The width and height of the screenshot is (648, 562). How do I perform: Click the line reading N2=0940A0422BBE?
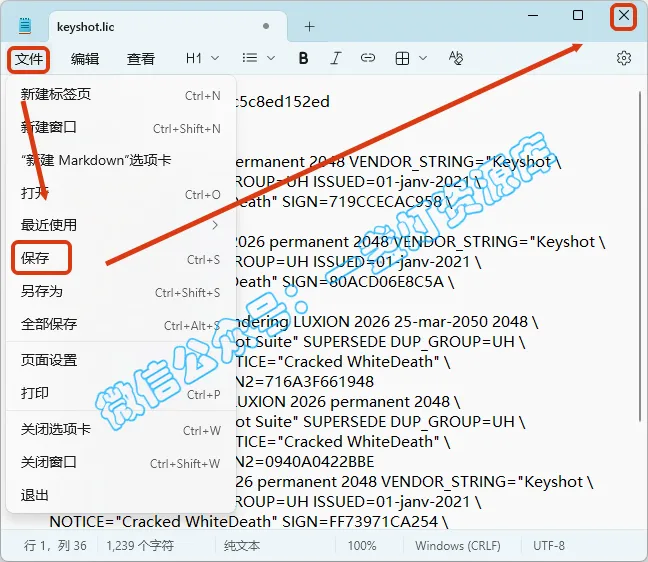[305, 462]
